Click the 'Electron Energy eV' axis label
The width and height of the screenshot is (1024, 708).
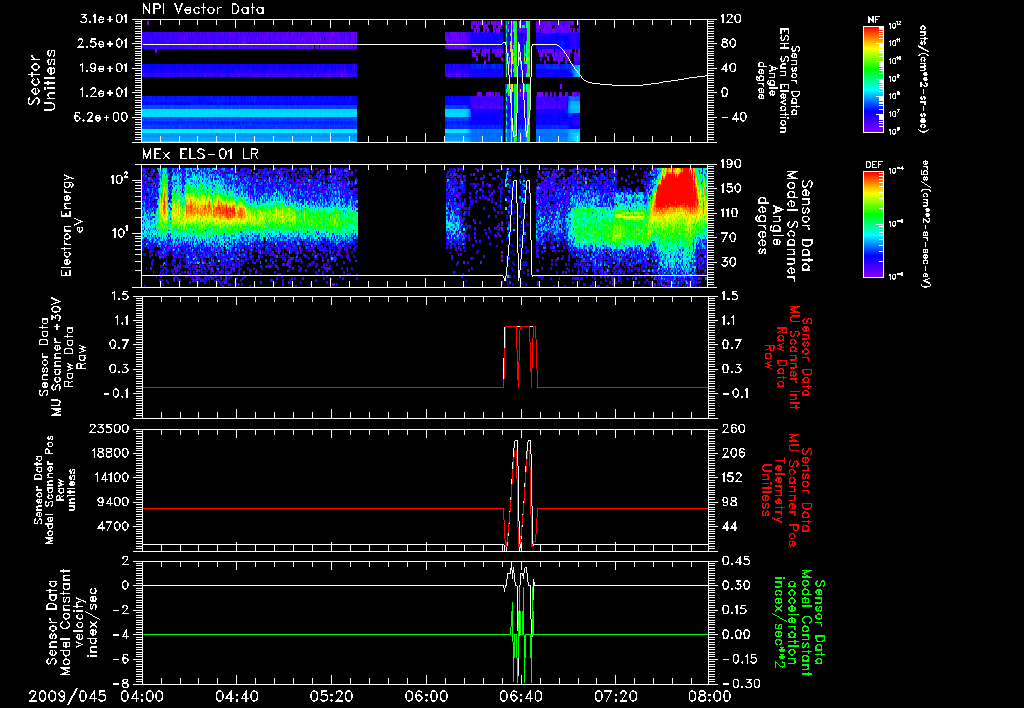[73, 225]
